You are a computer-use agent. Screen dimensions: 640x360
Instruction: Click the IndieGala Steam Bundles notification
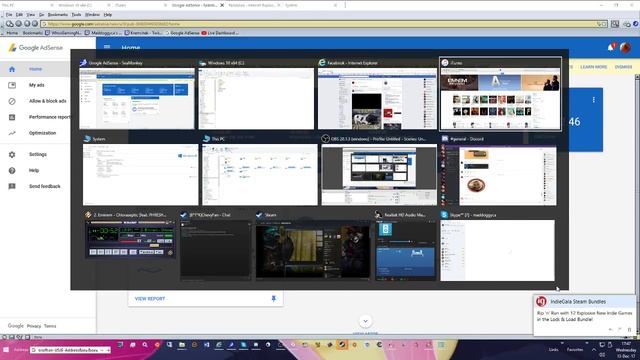[584, 315]
